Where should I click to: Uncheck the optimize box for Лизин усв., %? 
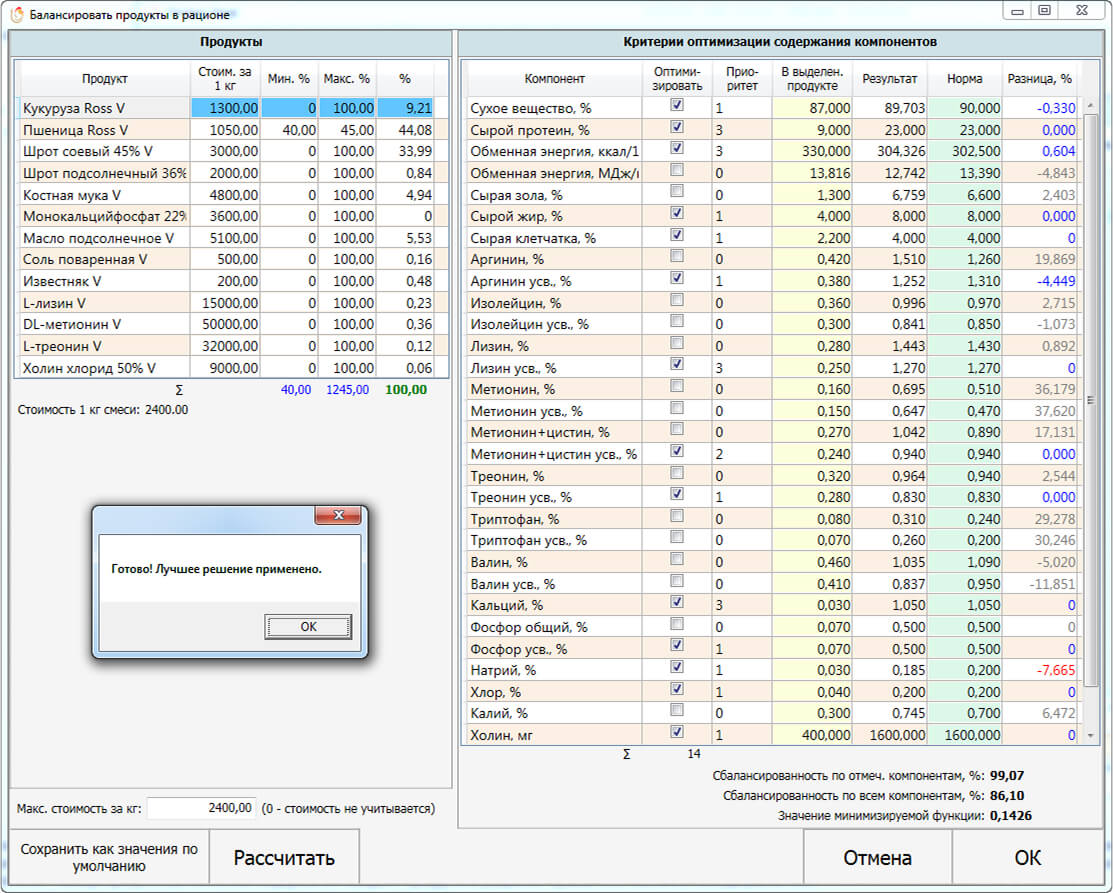677,364
